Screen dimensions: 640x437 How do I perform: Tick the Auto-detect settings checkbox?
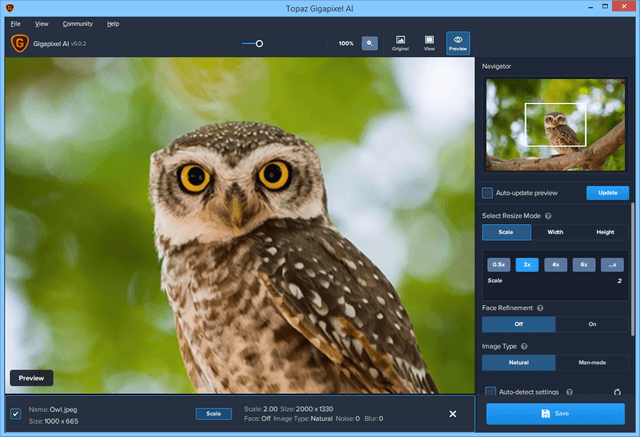(x=490, y=392)
